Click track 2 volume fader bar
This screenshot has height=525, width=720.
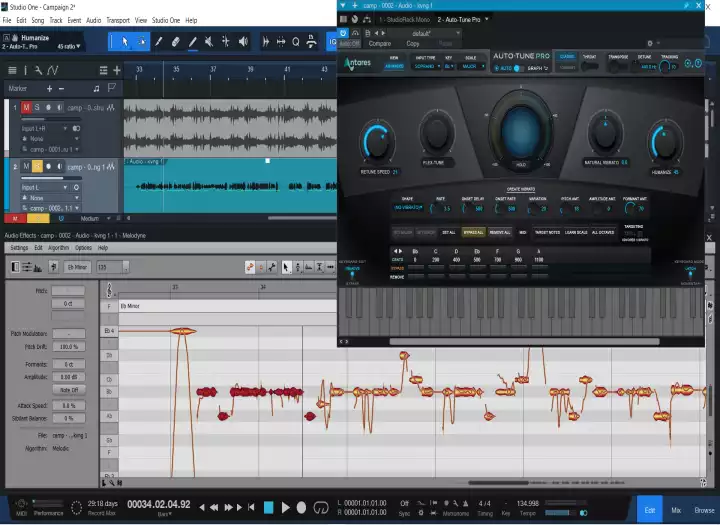pos(51,178)
